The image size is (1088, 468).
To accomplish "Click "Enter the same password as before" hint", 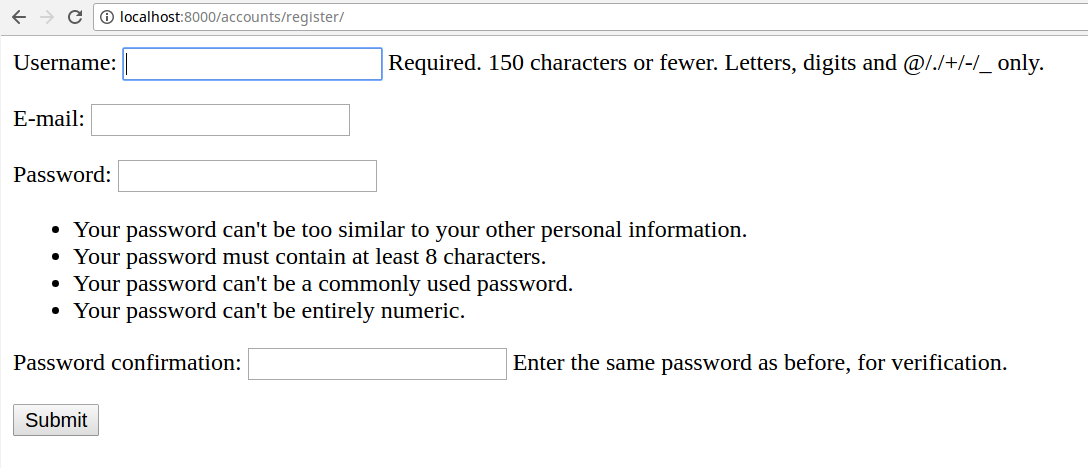I will (759, 363).
